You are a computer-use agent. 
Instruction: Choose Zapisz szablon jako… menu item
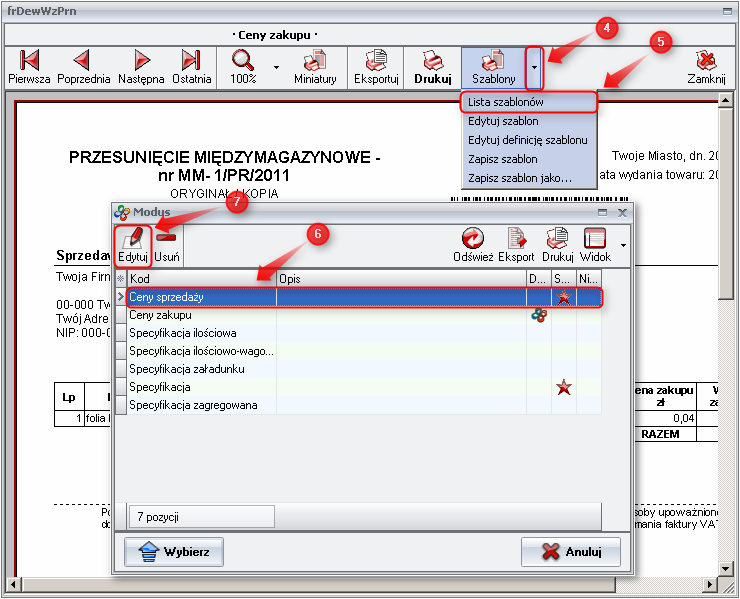pyautogui.click(x=519, y=178)
